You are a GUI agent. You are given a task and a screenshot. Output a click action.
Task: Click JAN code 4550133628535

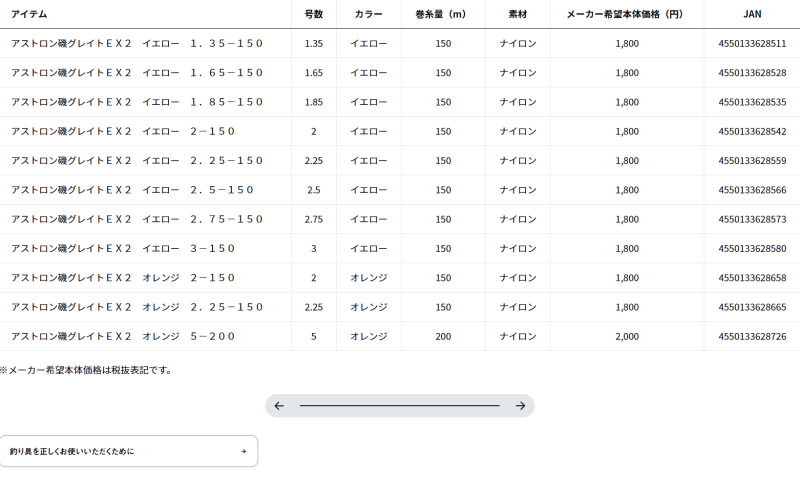click(x=752, y=102)
